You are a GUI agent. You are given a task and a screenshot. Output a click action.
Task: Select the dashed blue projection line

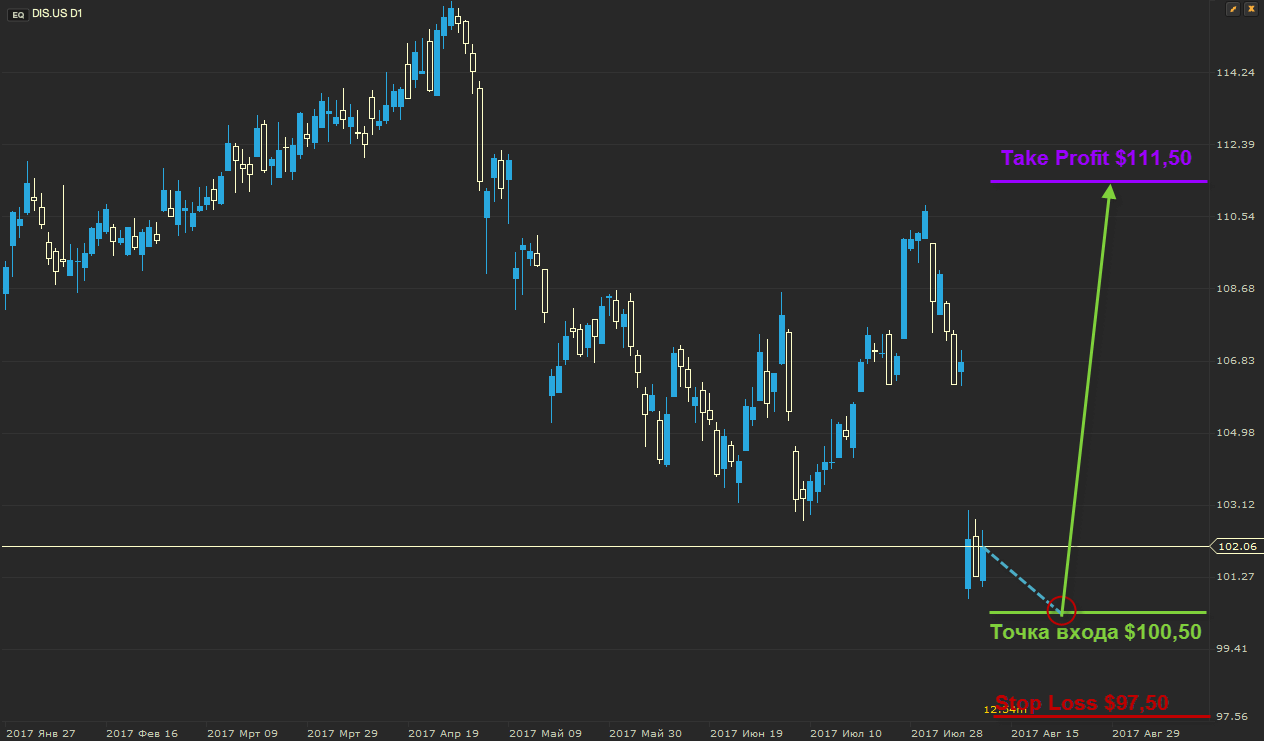pos(1022,577)
